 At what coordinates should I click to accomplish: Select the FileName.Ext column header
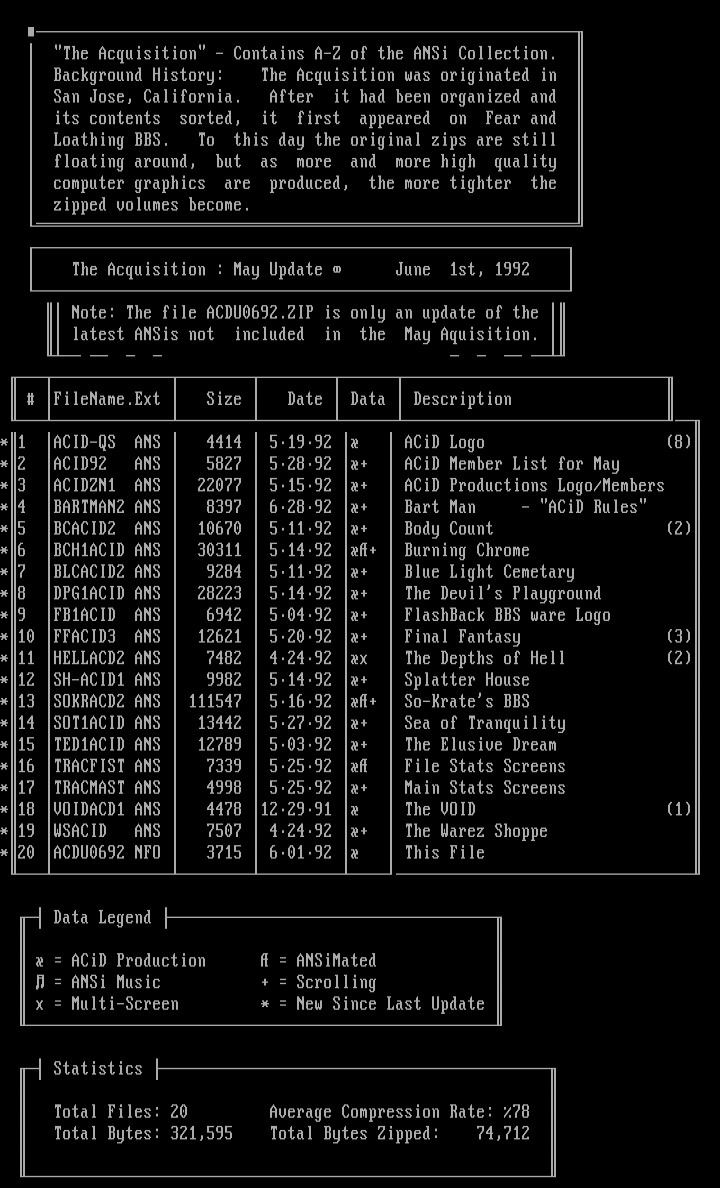(x=107, y=399)
